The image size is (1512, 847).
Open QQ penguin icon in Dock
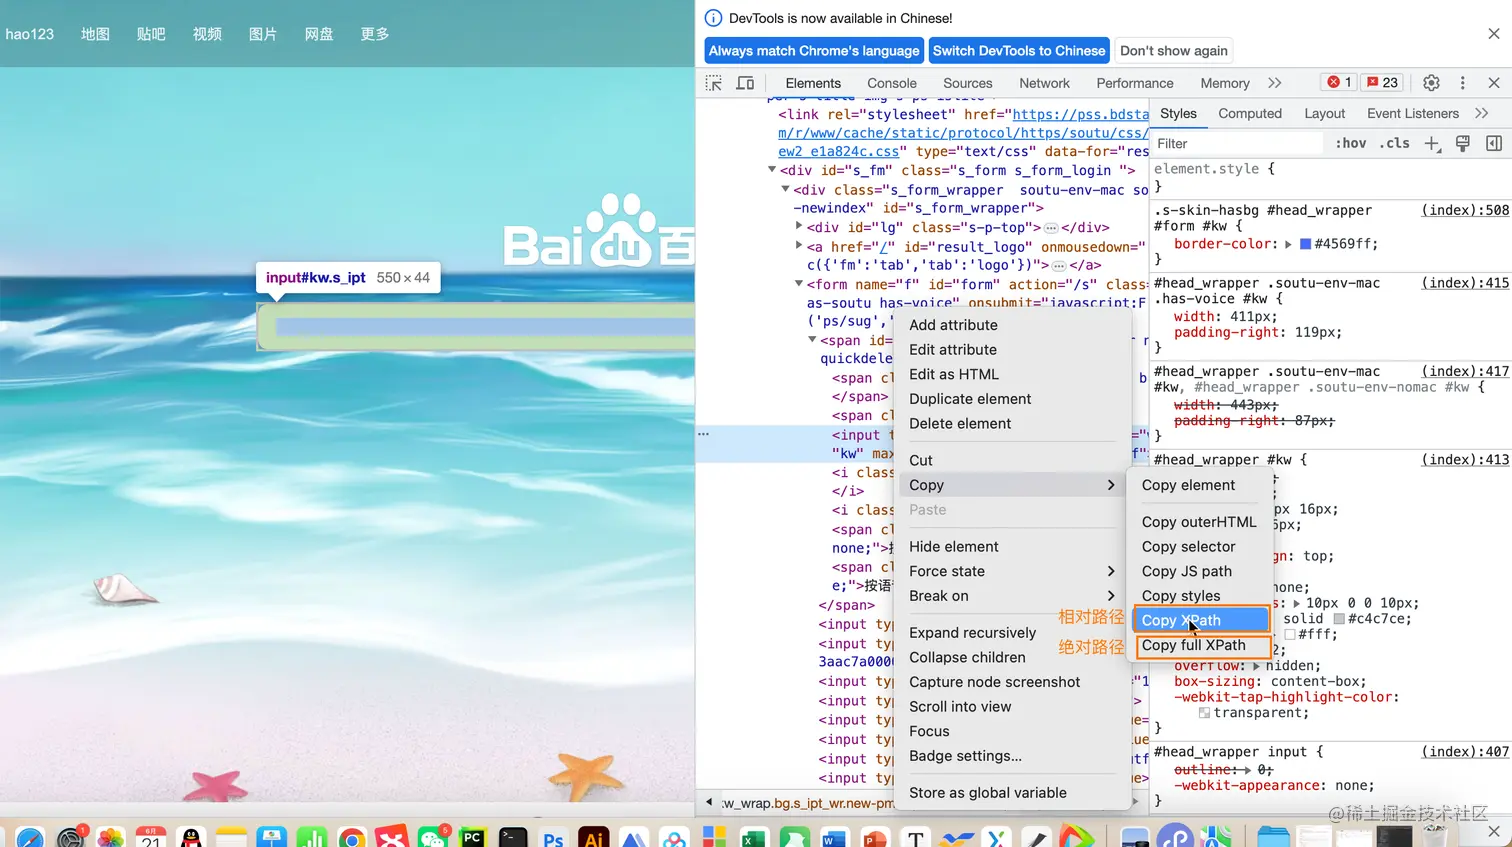(191, 838)
